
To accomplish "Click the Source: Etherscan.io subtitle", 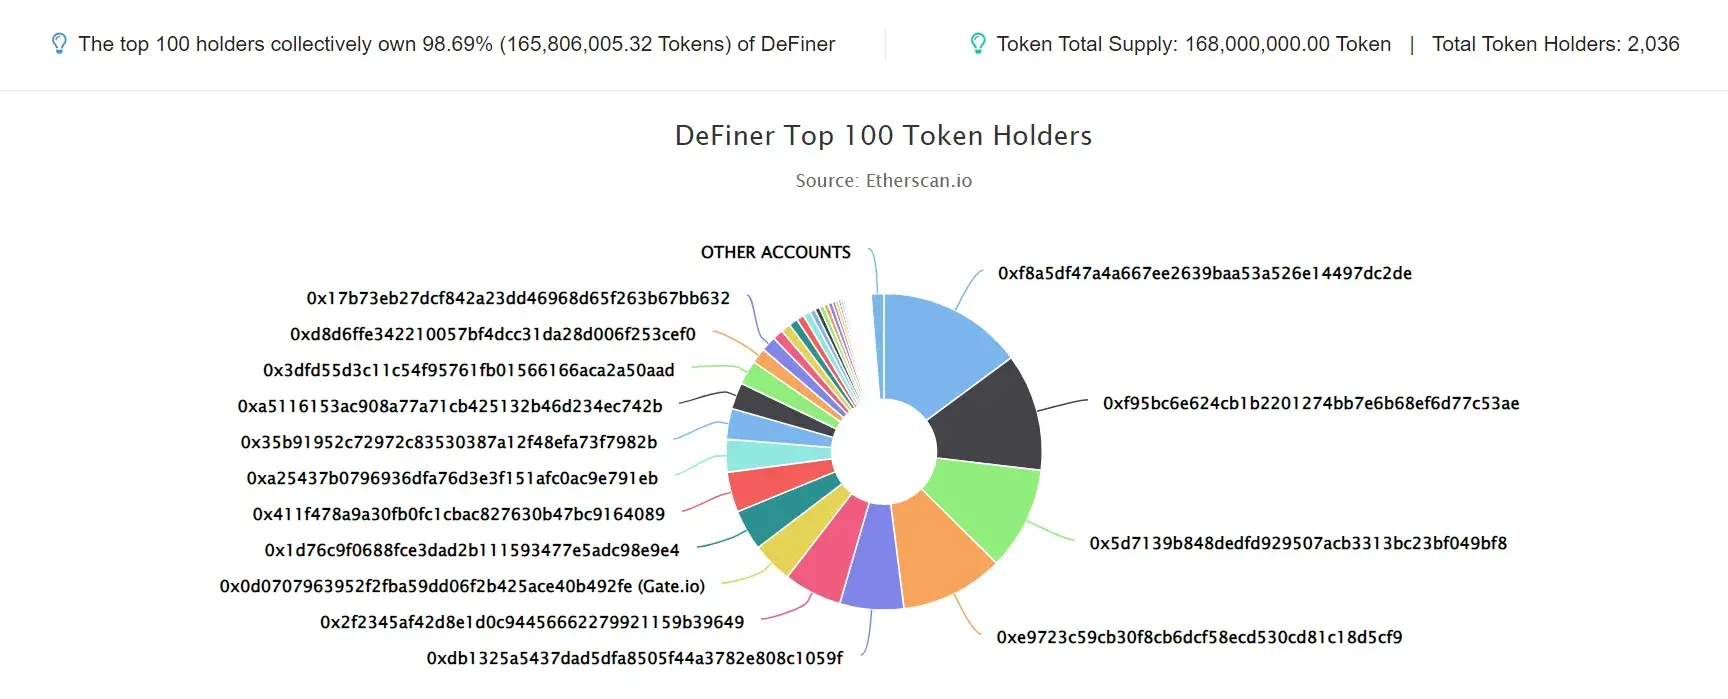I will point(884,181).
